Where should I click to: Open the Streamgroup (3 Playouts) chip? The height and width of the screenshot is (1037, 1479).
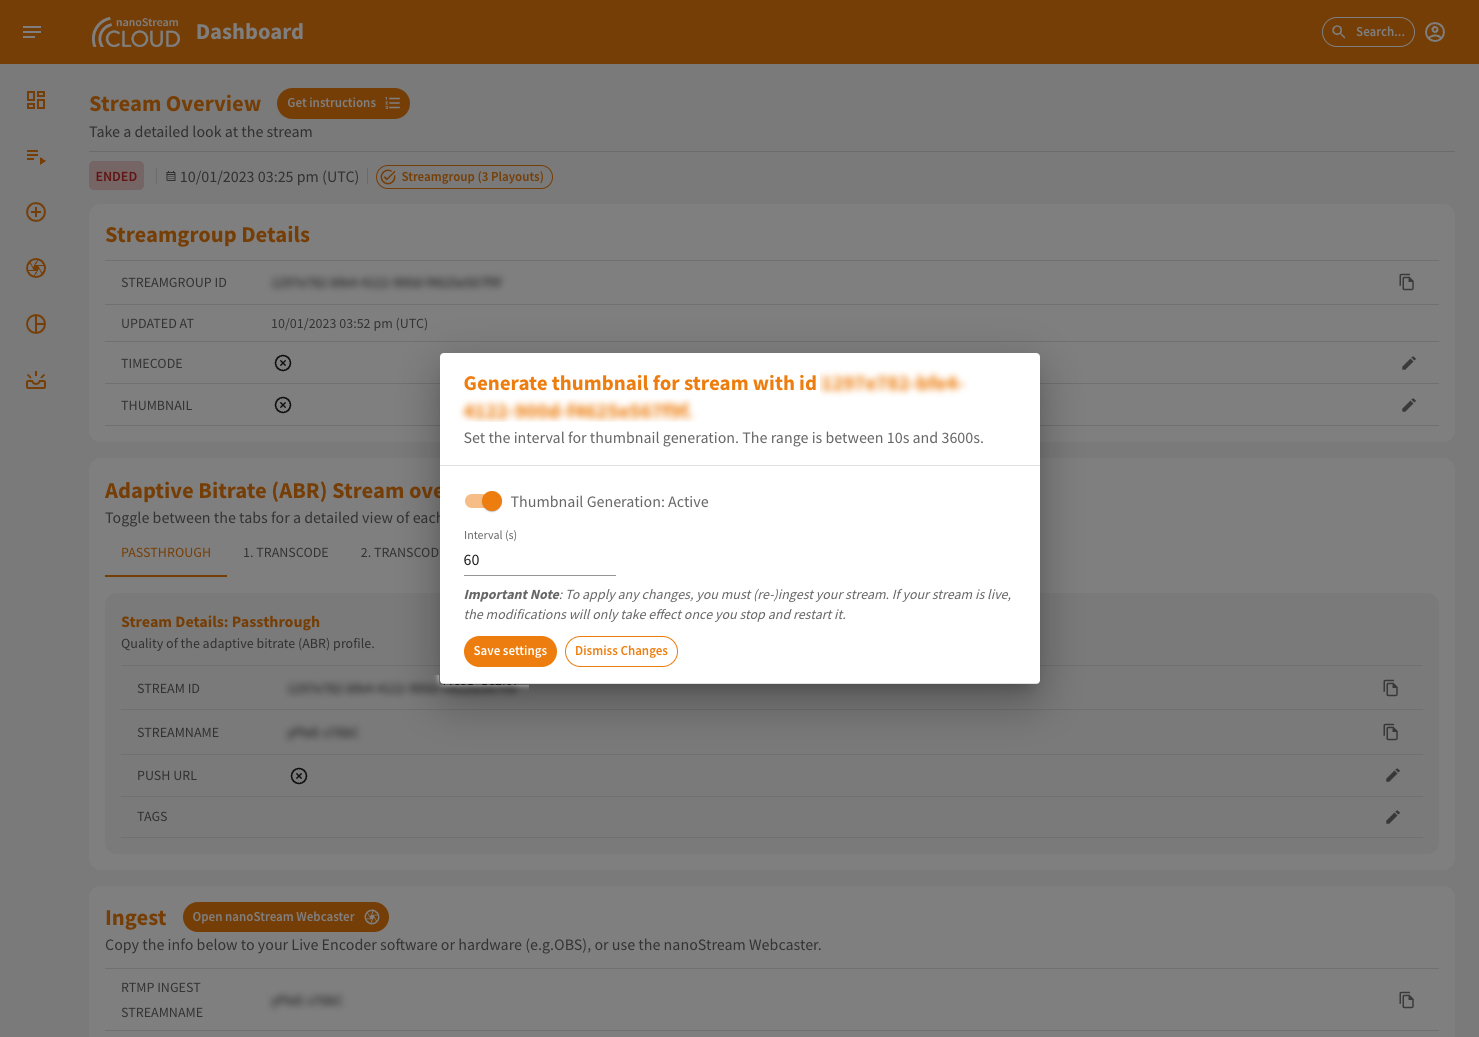(x=464, y=177)
